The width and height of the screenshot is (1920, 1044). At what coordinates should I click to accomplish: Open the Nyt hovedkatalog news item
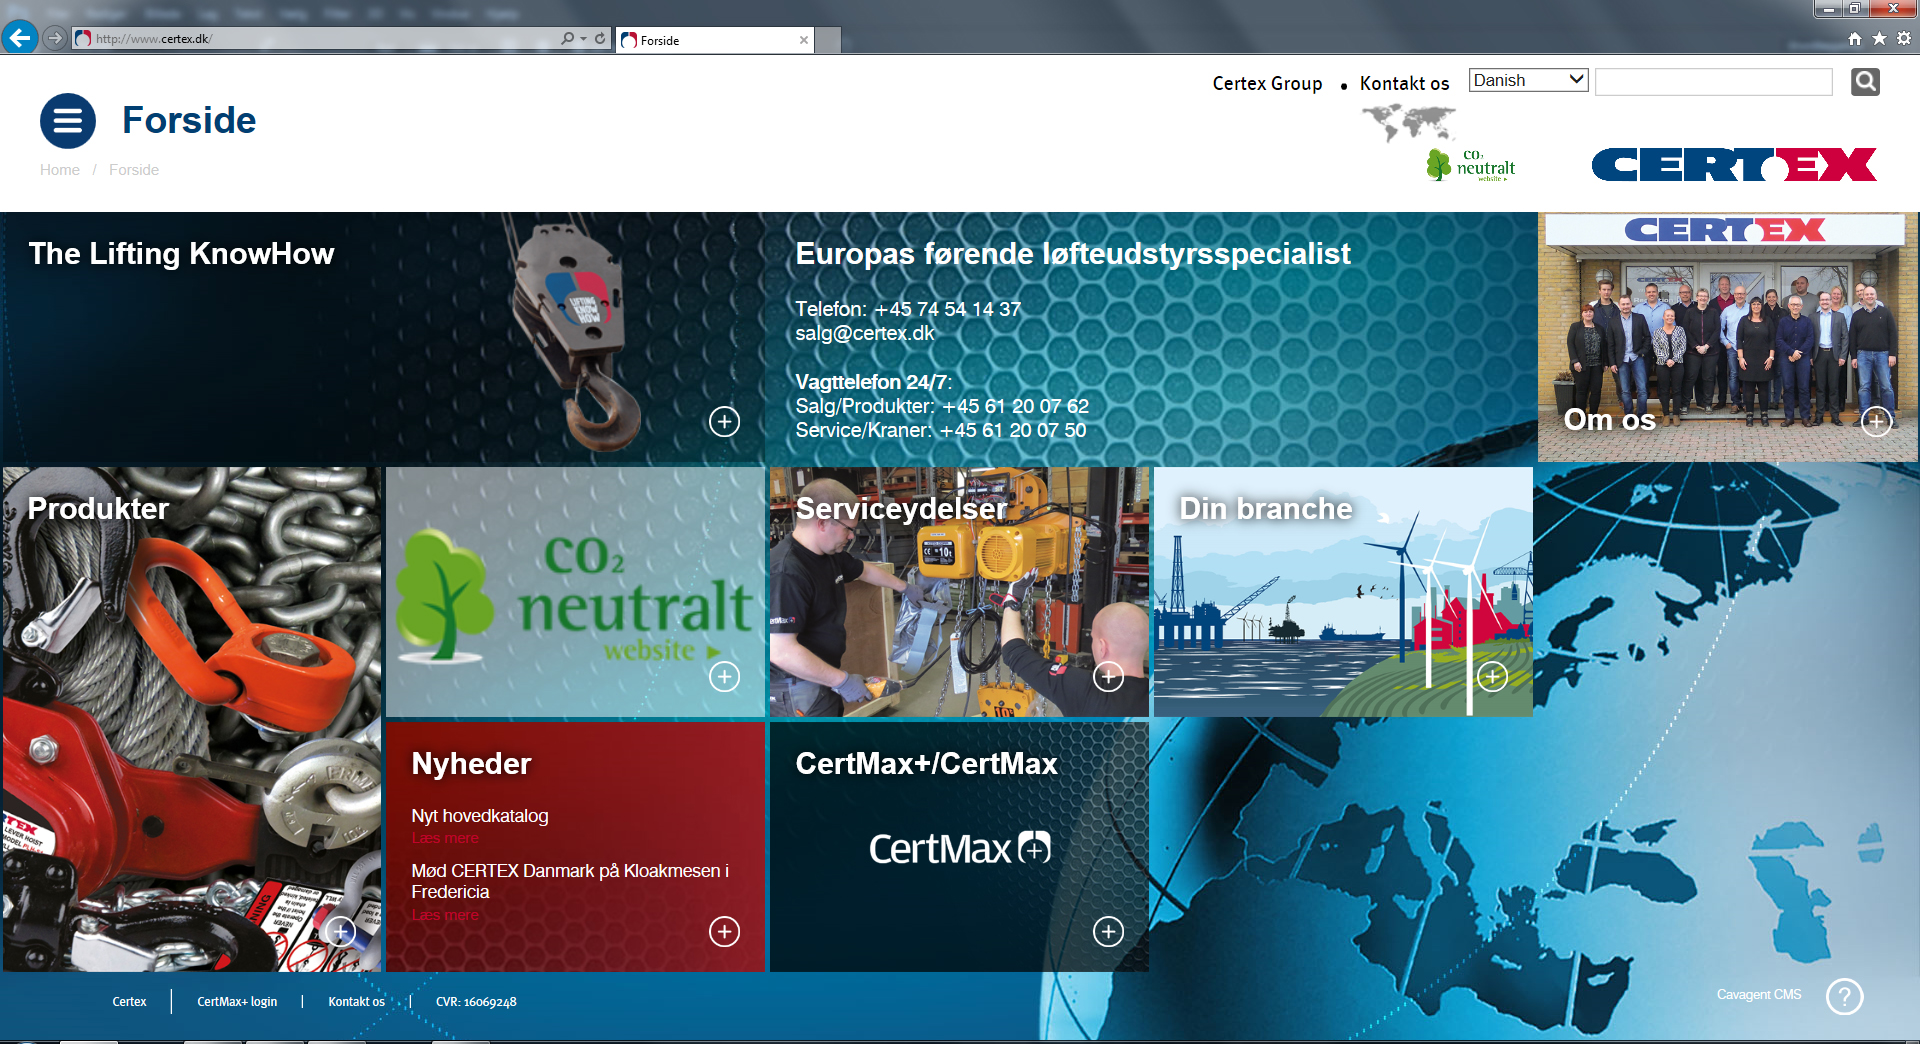click(480, 816)
